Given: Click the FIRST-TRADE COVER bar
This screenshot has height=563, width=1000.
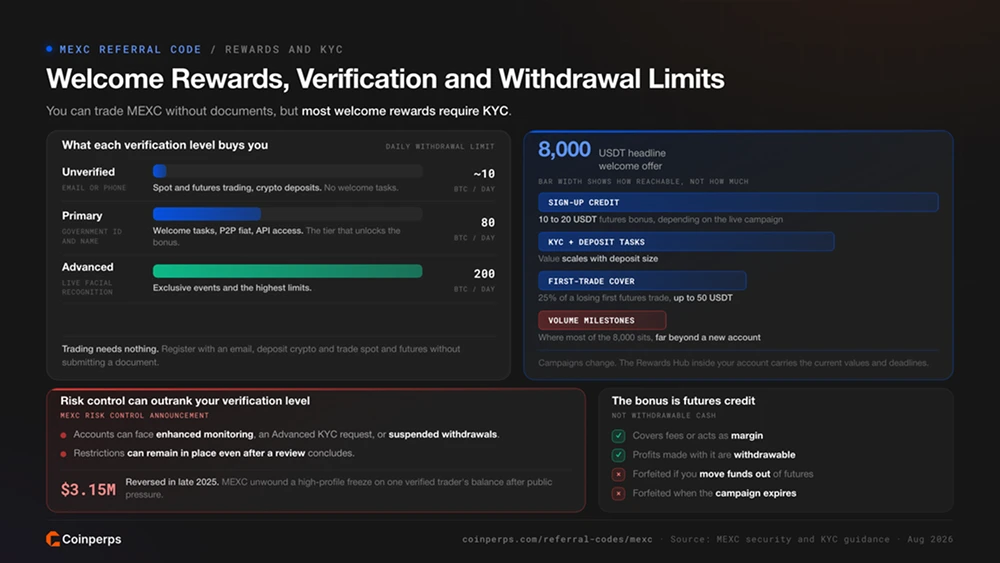Looking at the screenshot, I should point(642,281).
